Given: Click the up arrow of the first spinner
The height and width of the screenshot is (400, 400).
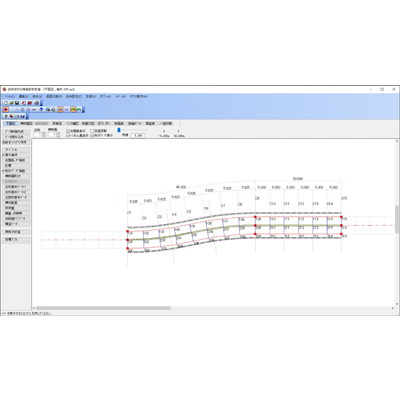Looking at the screenshot, I should (44, 133).
